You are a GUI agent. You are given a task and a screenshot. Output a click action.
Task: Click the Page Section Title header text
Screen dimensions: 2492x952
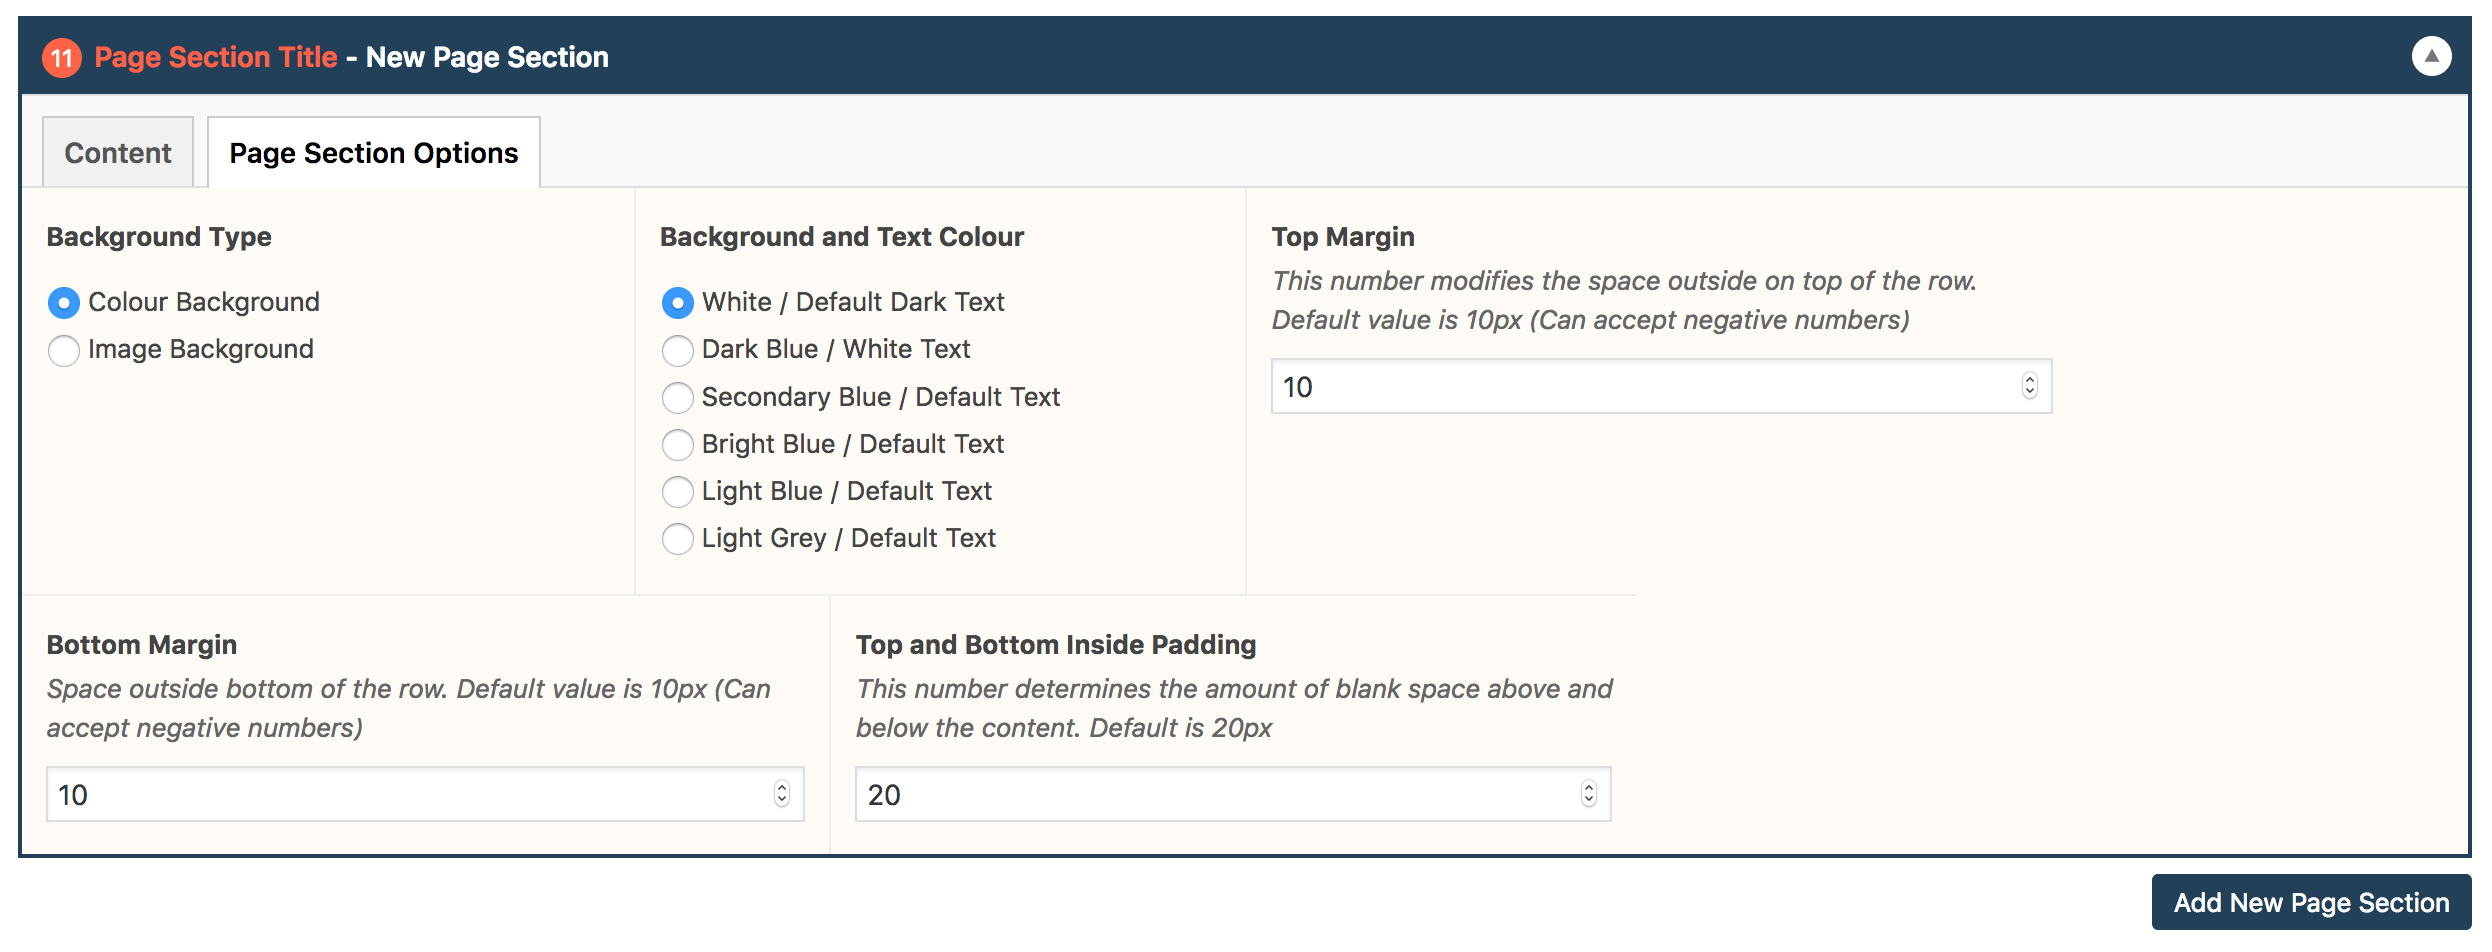click(216, 57)
